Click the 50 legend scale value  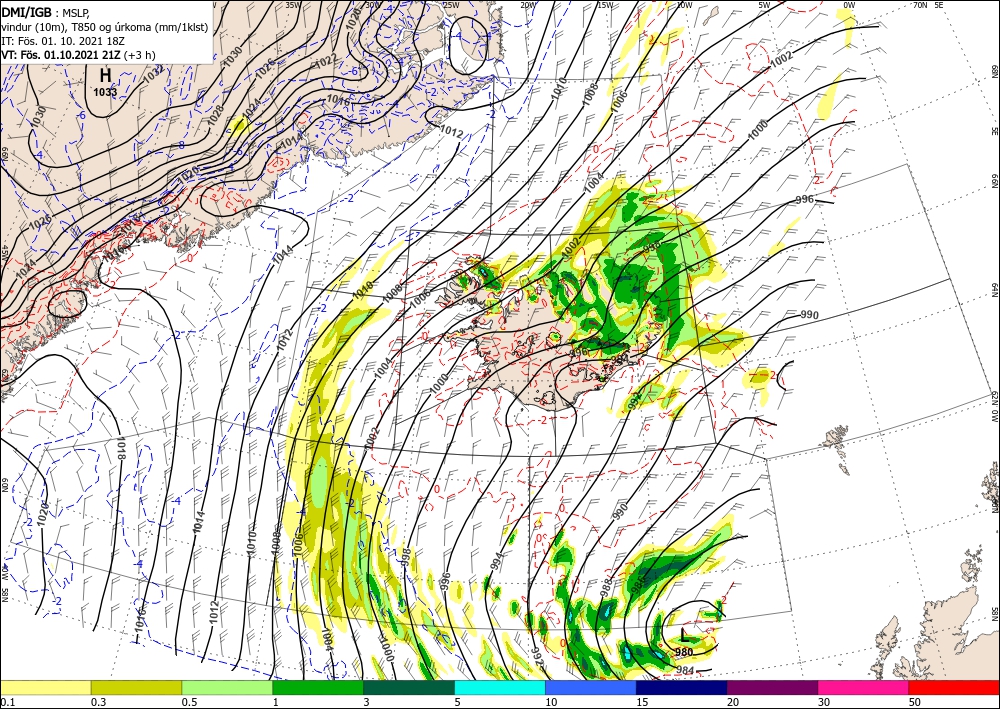tap(914, 702)
